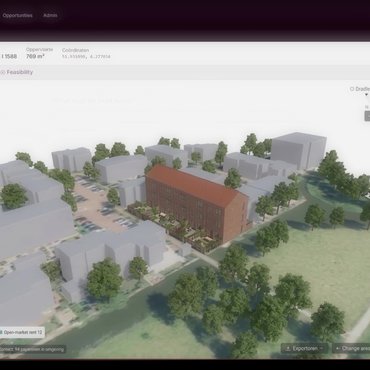Screen dimensions: 370x370
Task: Open the Opportunities menu item
Action: tap(17, 15)
